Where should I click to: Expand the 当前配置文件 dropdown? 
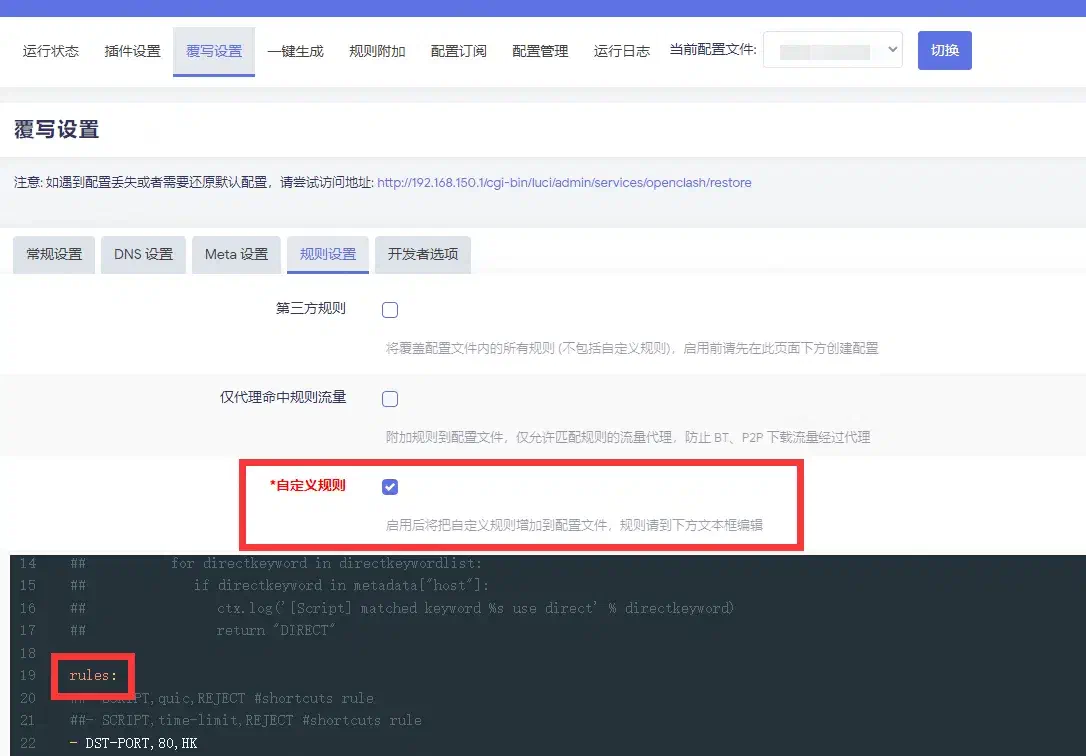832,50
